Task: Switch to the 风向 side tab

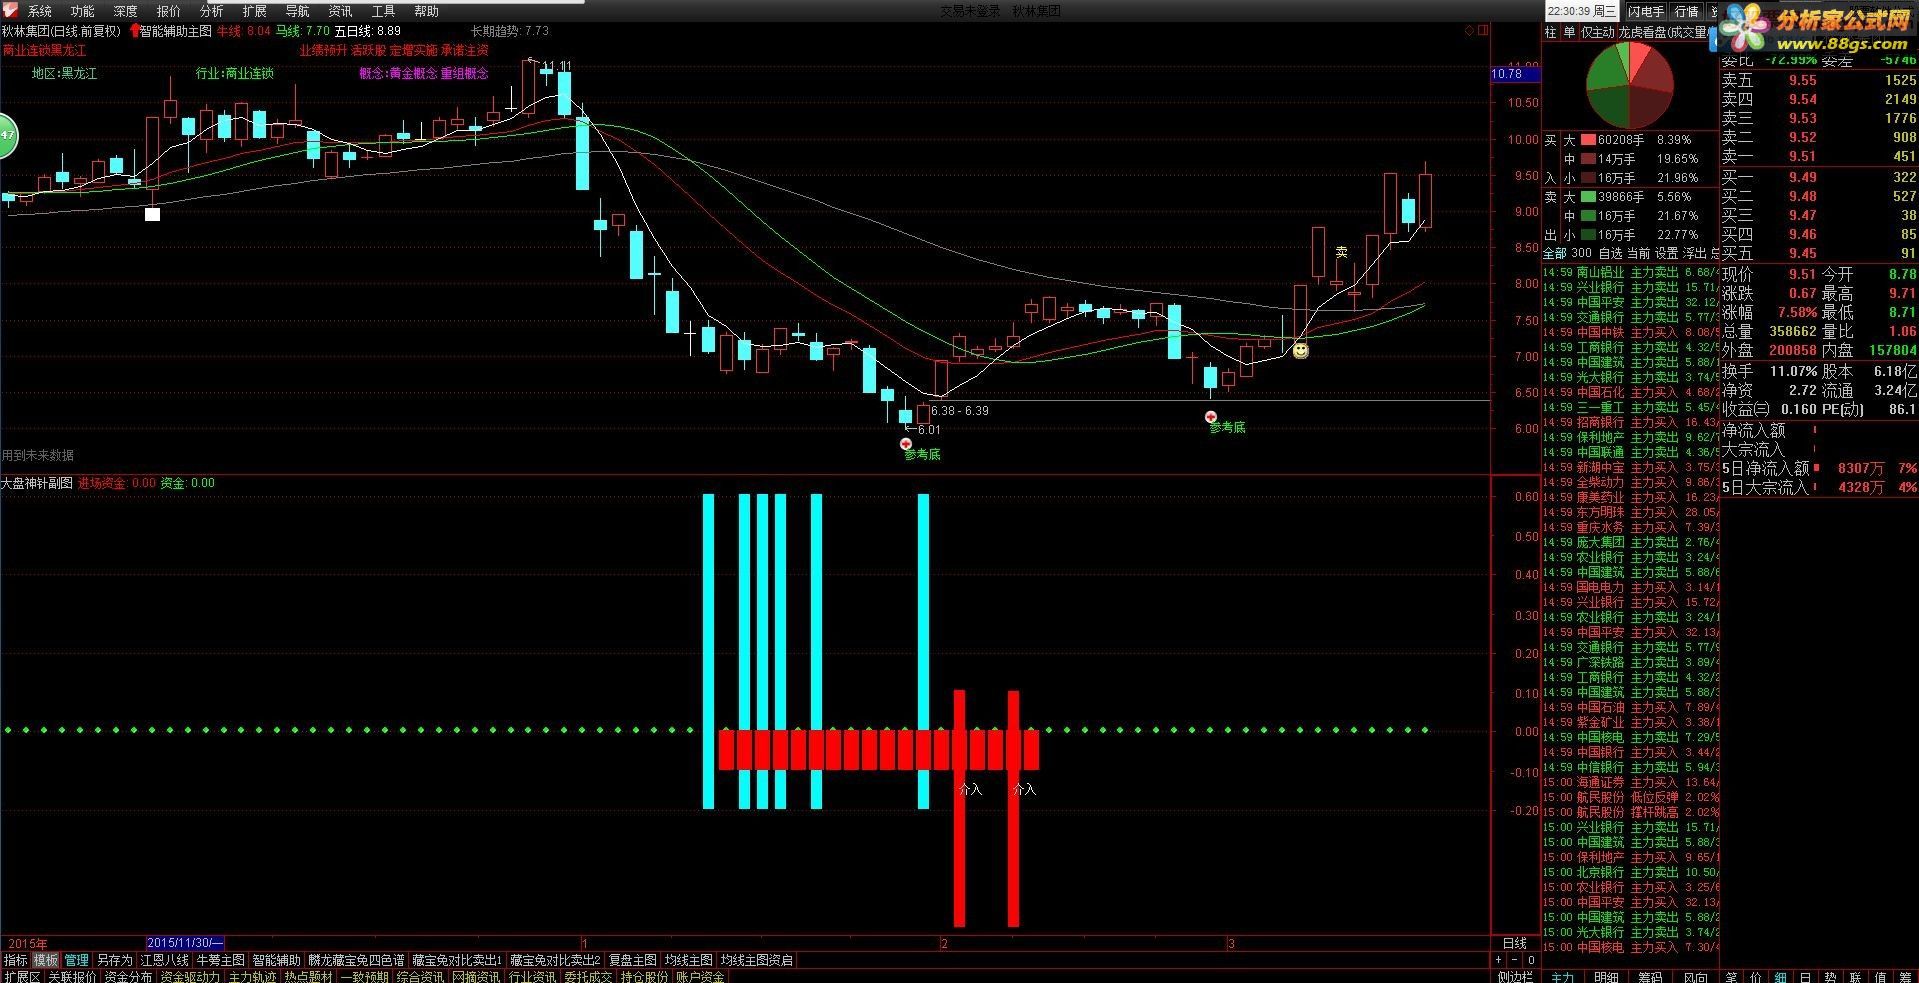Action: (x=1694, y=976)
